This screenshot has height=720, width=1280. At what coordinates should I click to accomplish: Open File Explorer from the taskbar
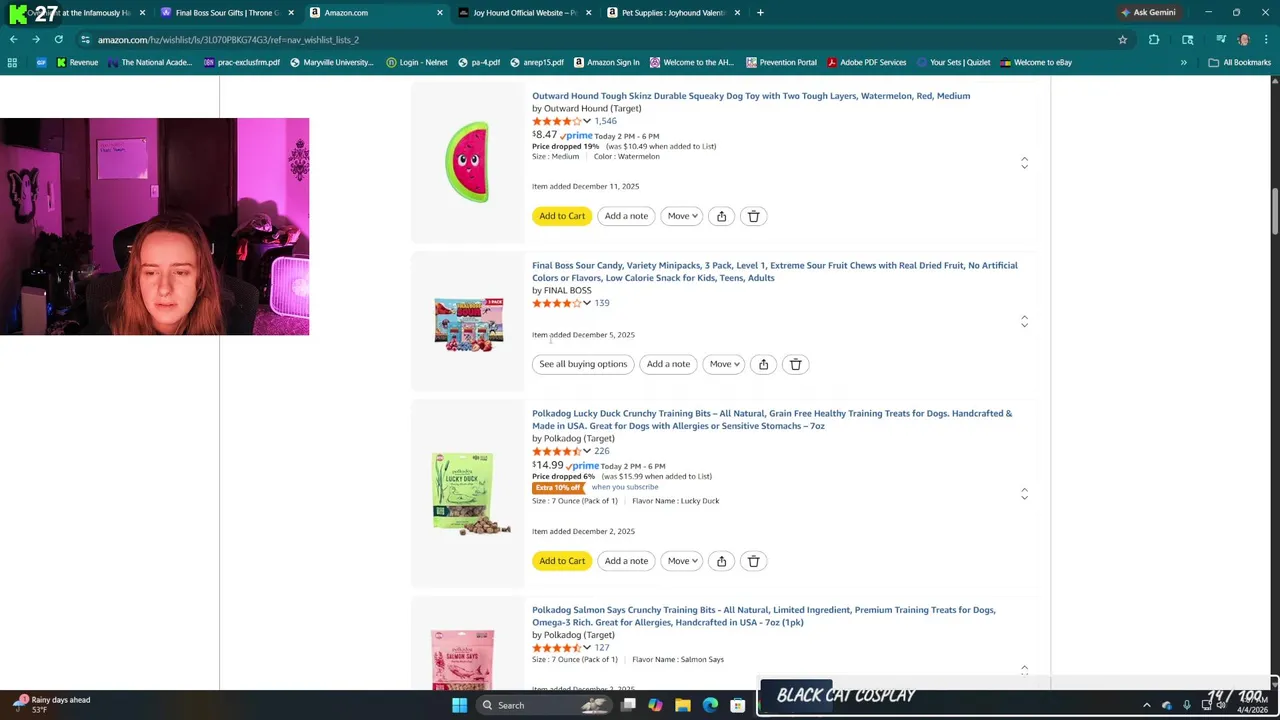point(683,705)
